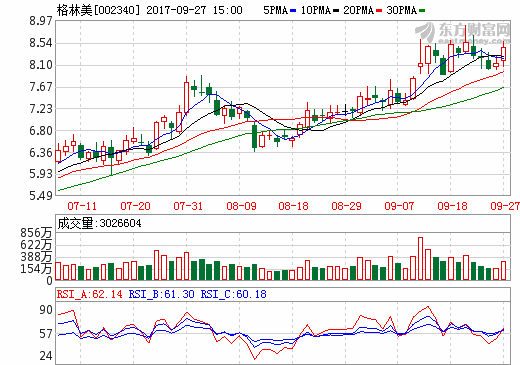Click the blue 5PMA legend color swatch
520x365 pixels.
[x=293, y=11]
